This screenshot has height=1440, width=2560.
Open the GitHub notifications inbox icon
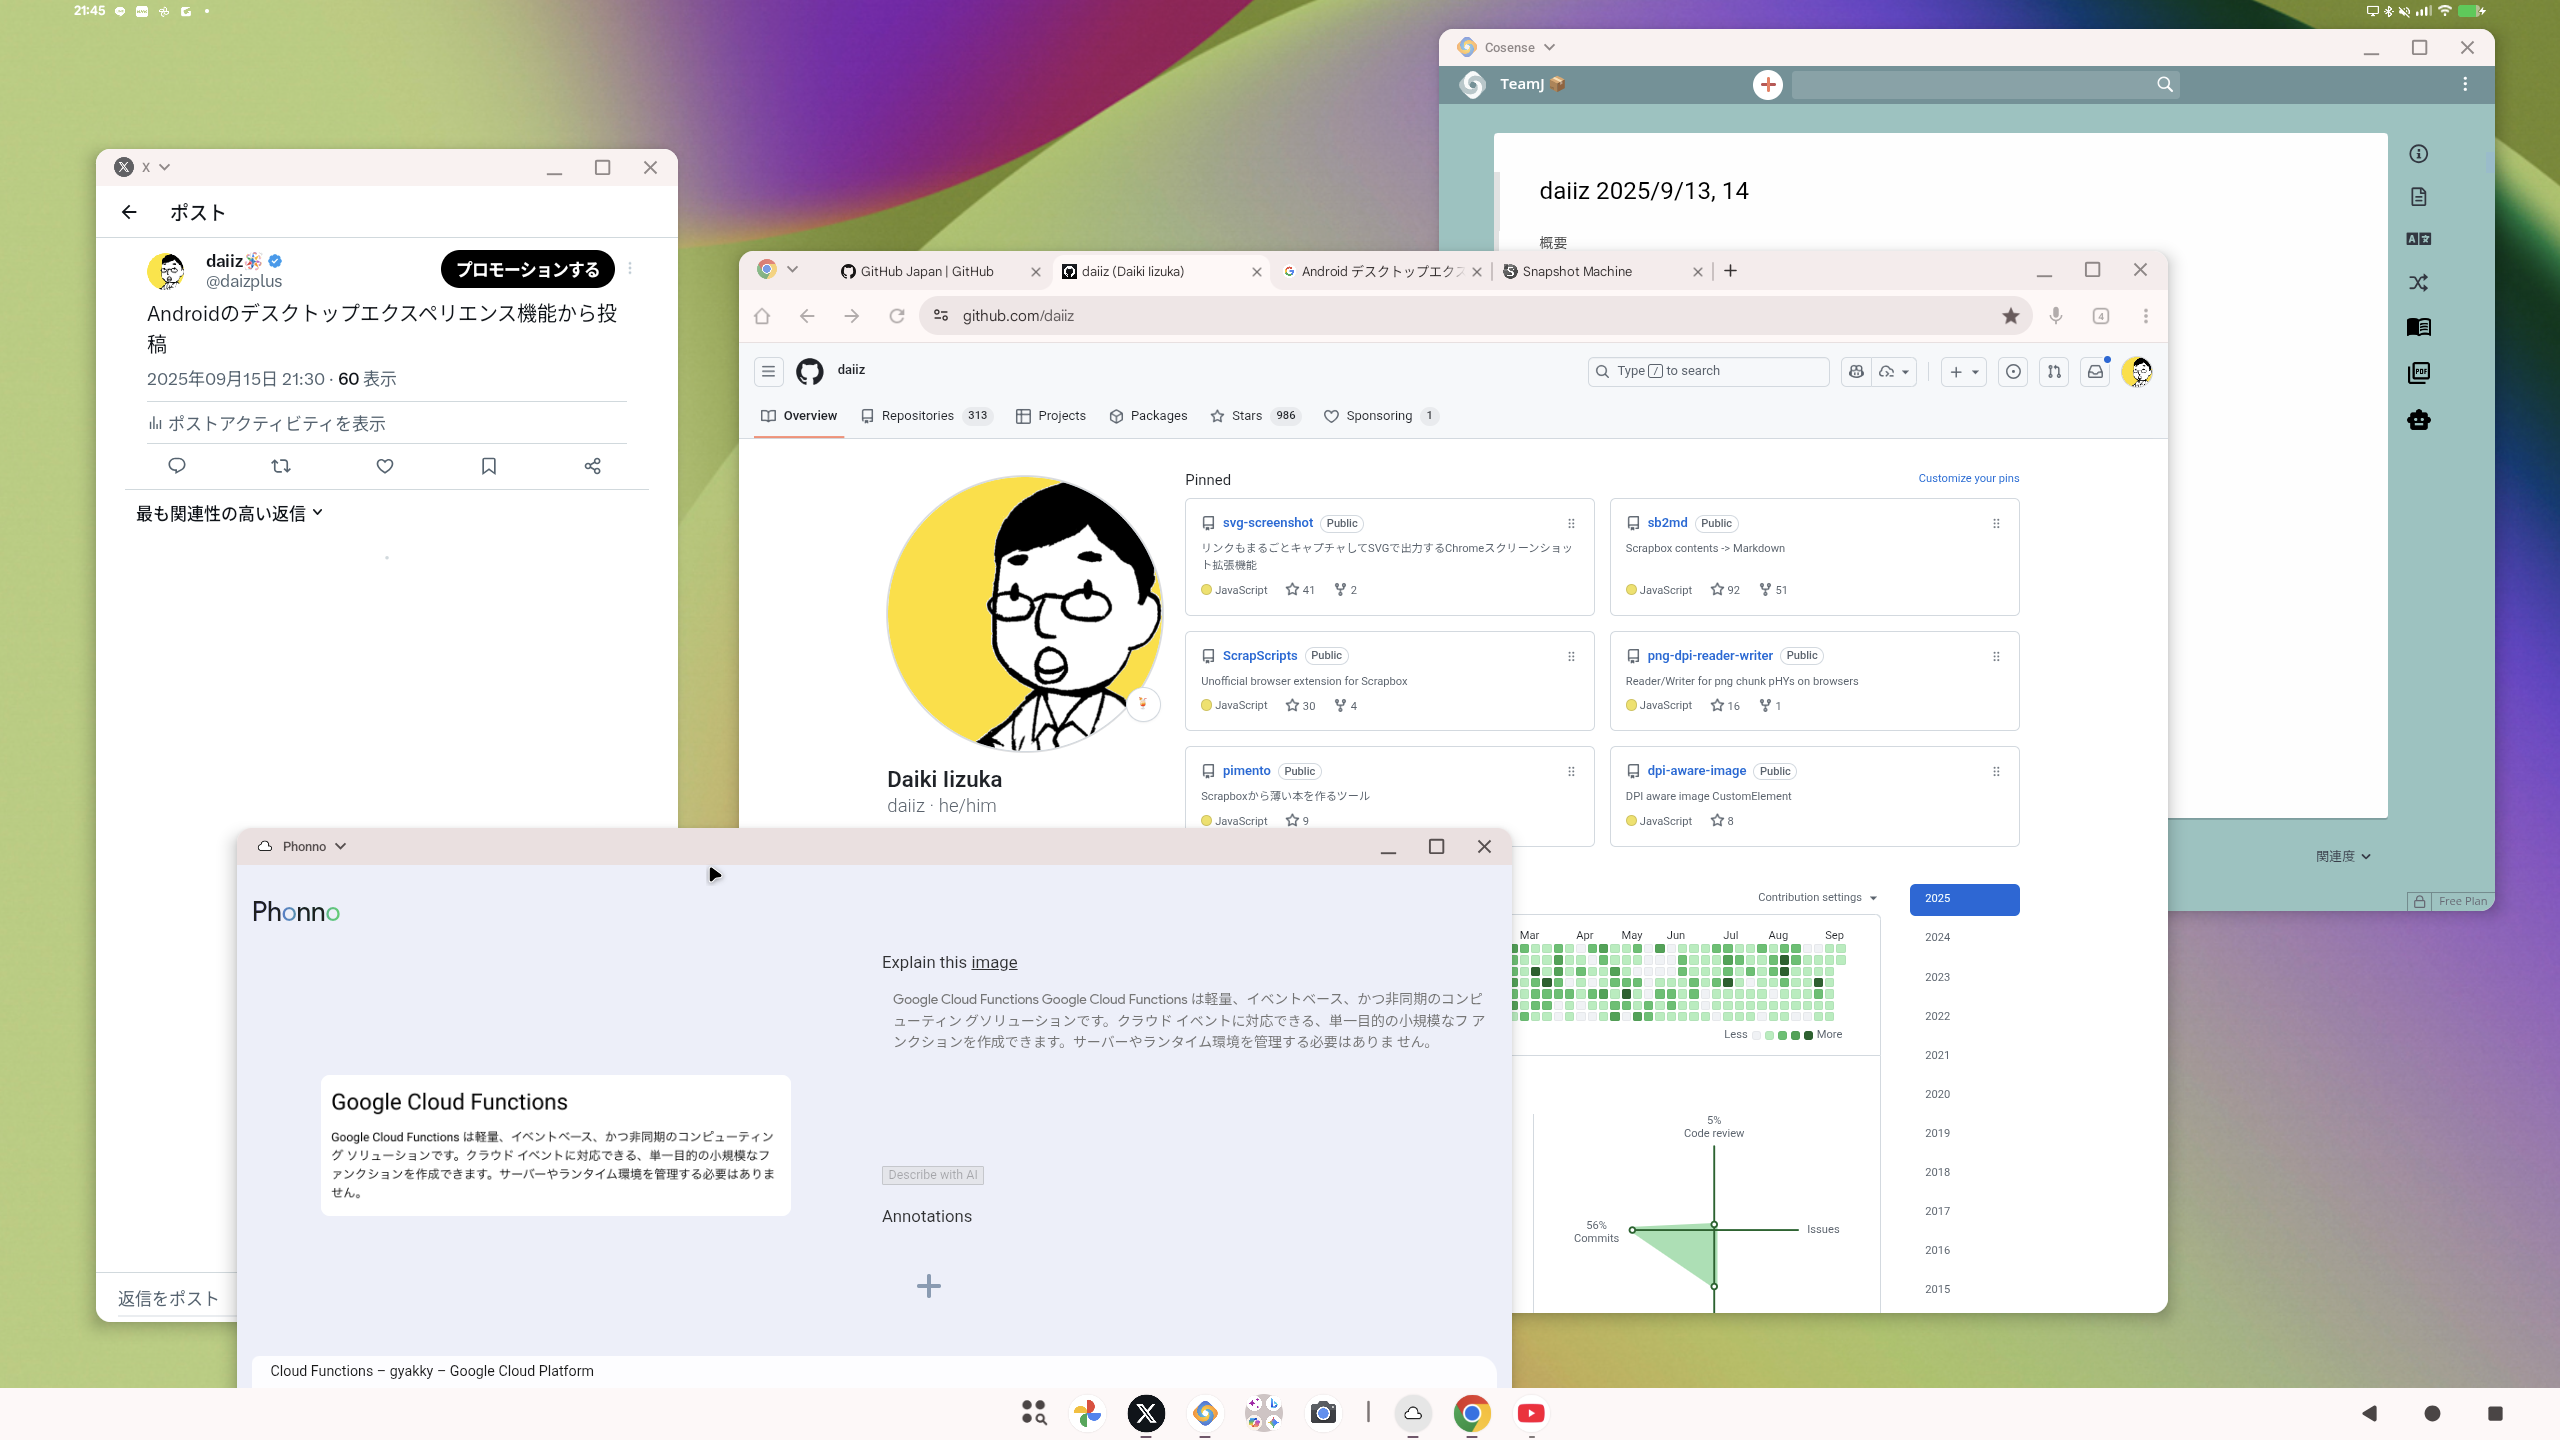[x=2095, y=372]
